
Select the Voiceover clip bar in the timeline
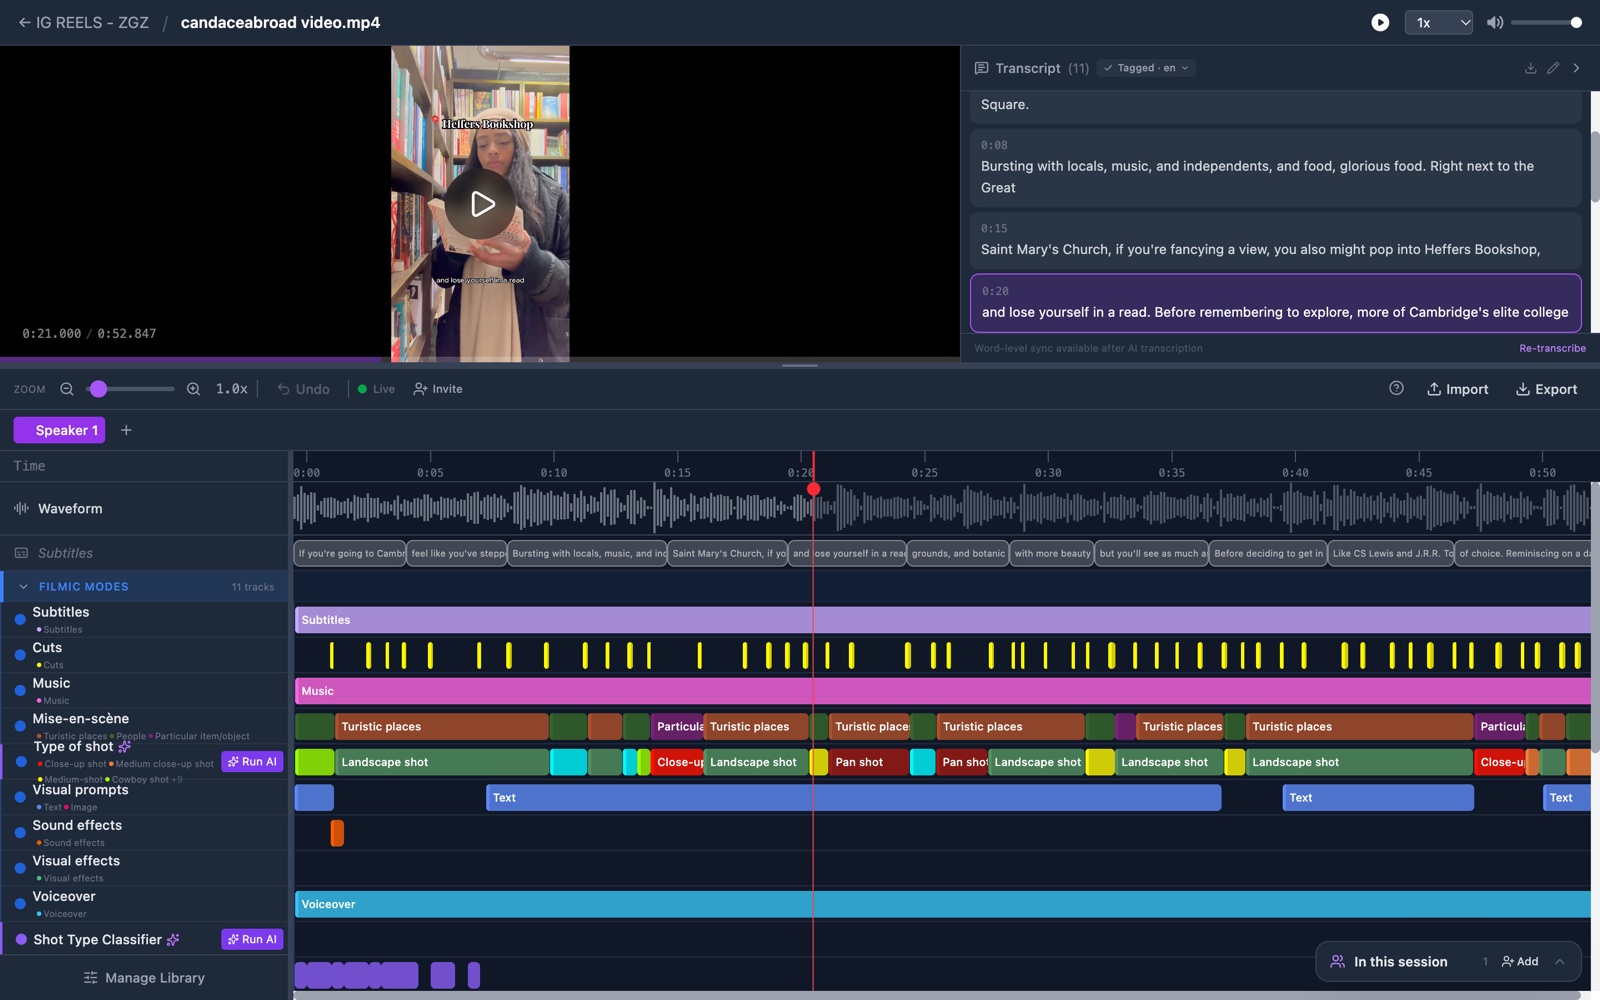click(x=942, y=904)
